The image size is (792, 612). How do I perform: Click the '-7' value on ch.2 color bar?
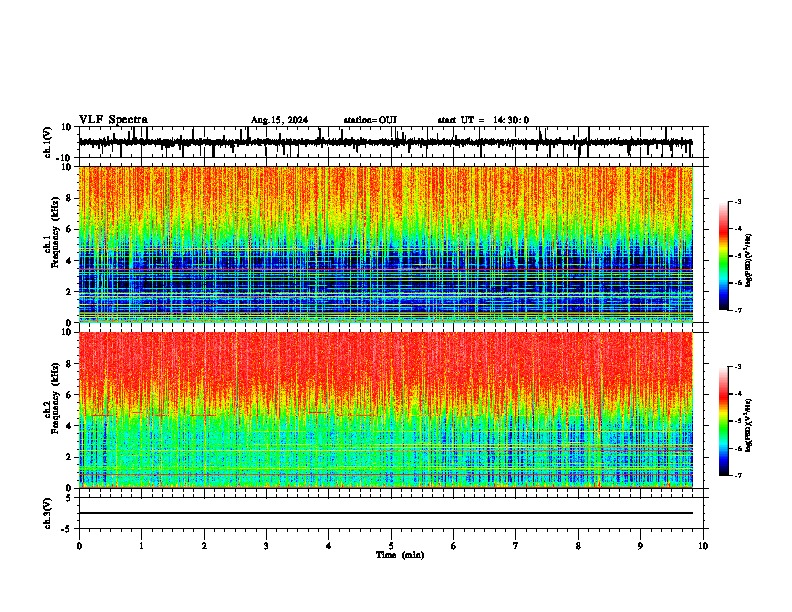(738, 475)
